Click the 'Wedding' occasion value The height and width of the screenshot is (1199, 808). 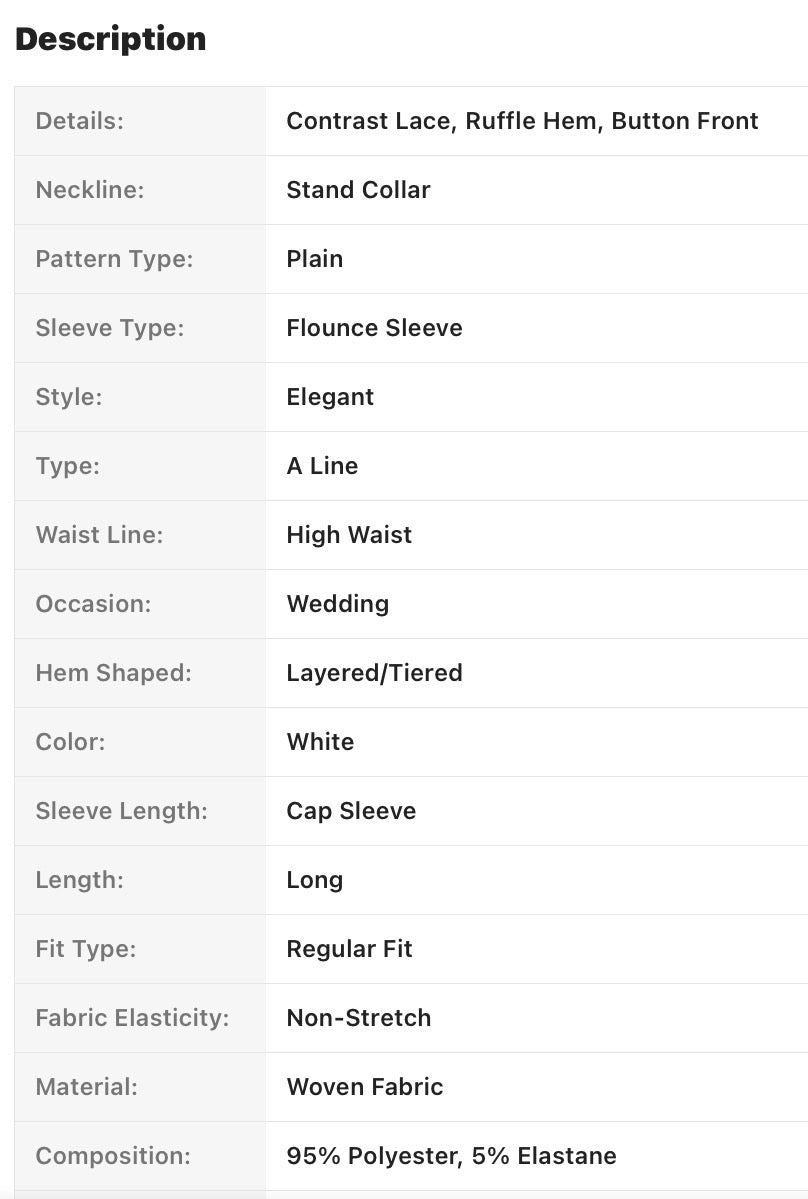(x=337, y=604)
